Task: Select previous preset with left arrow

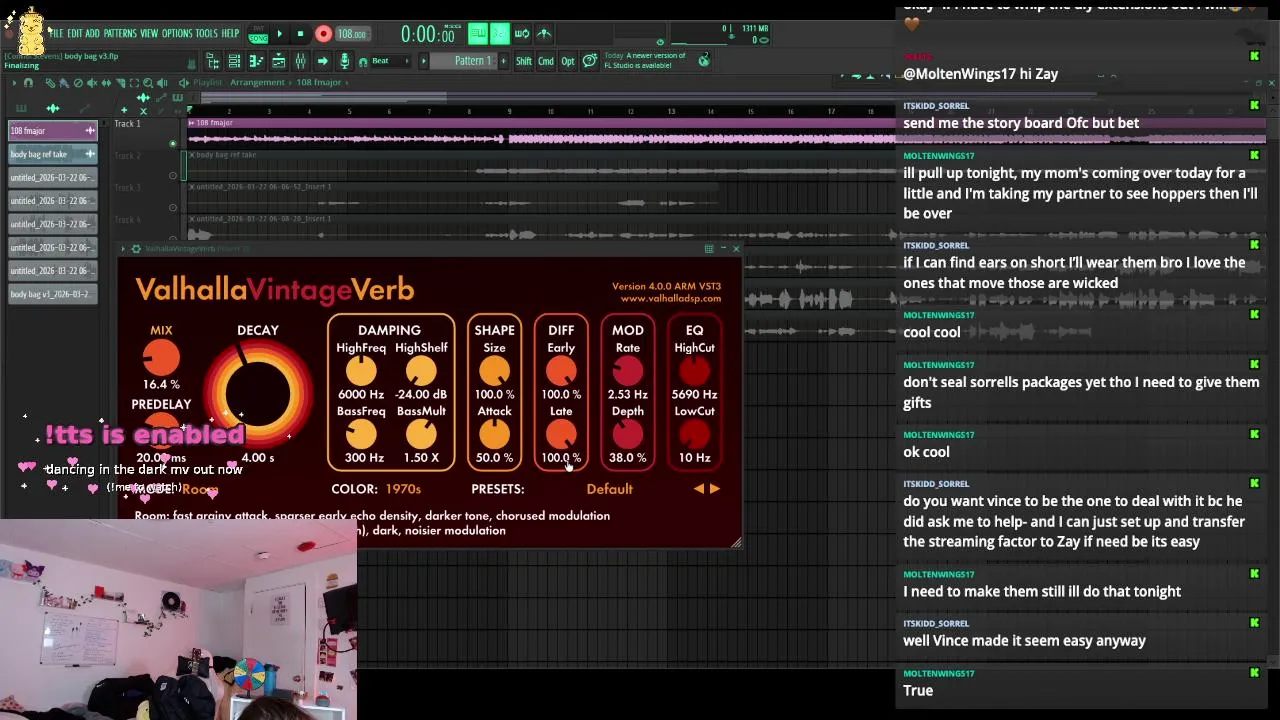Action: pos(699,489)
